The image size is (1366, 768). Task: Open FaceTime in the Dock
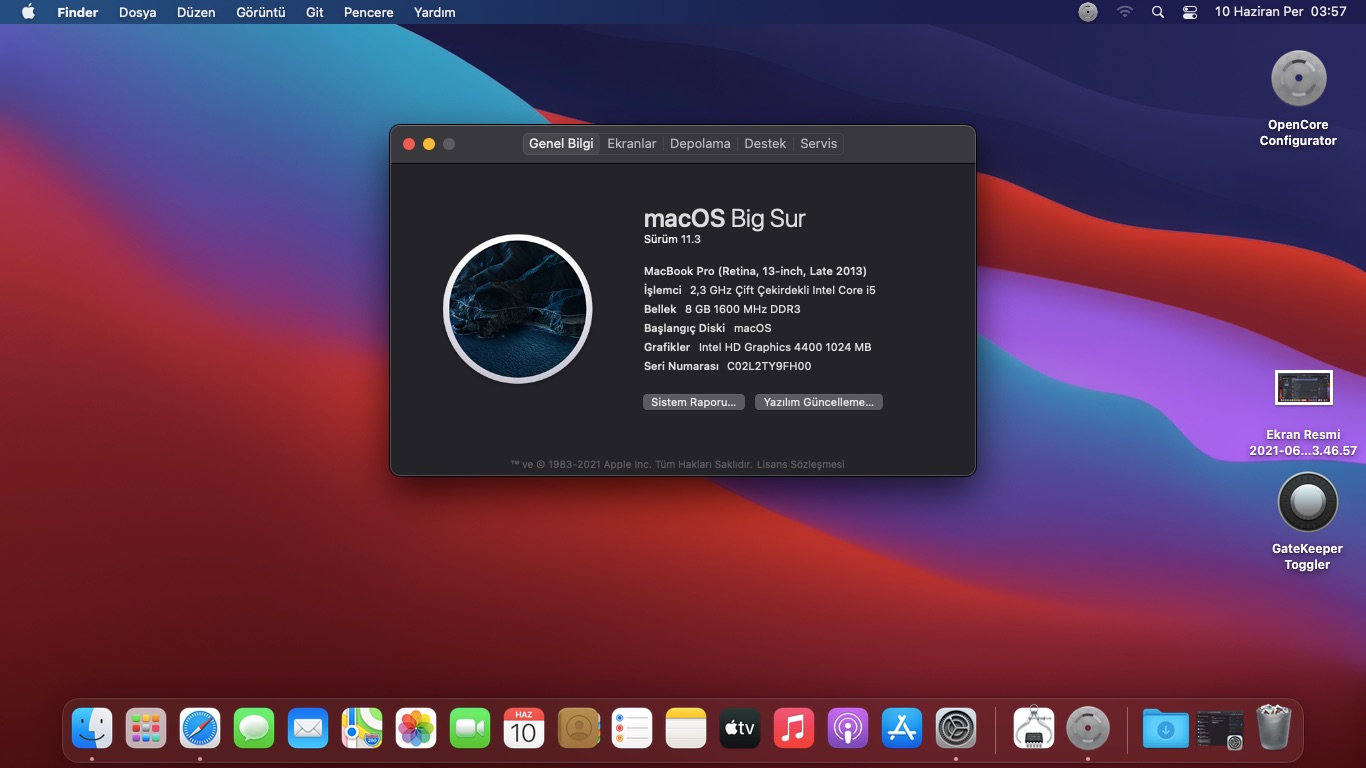point(470,728)
